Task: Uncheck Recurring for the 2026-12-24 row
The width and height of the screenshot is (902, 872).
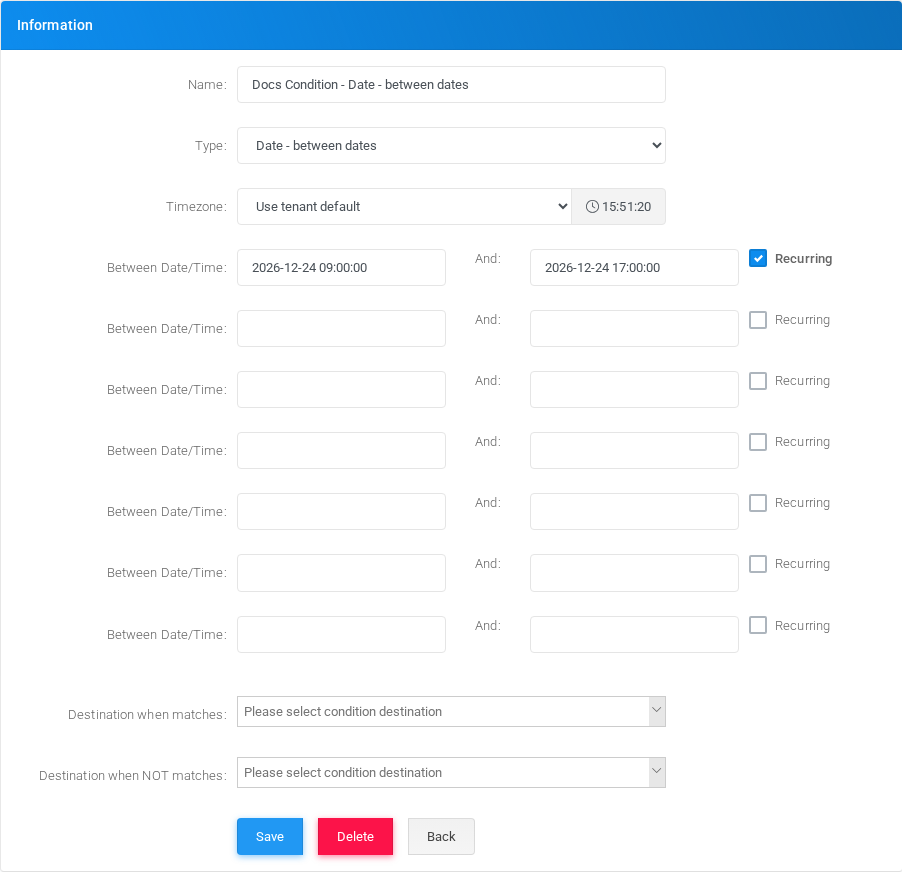Action: [x=758, y=258]
